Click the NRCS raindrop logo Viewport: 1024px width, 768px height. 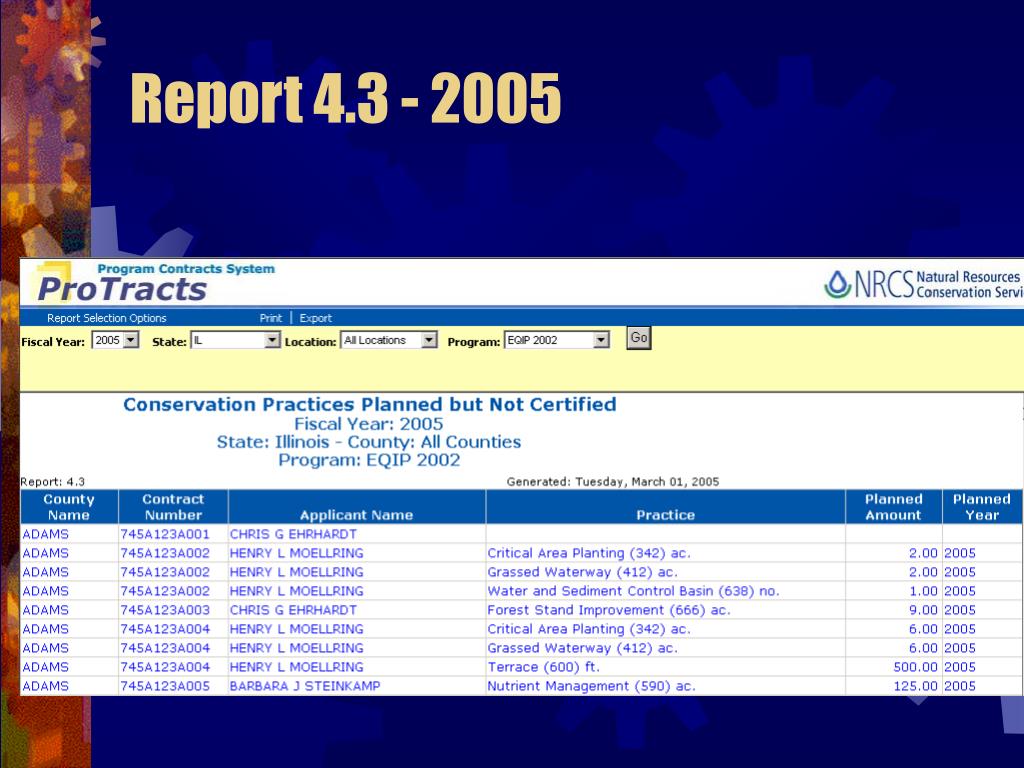[837, 284]
